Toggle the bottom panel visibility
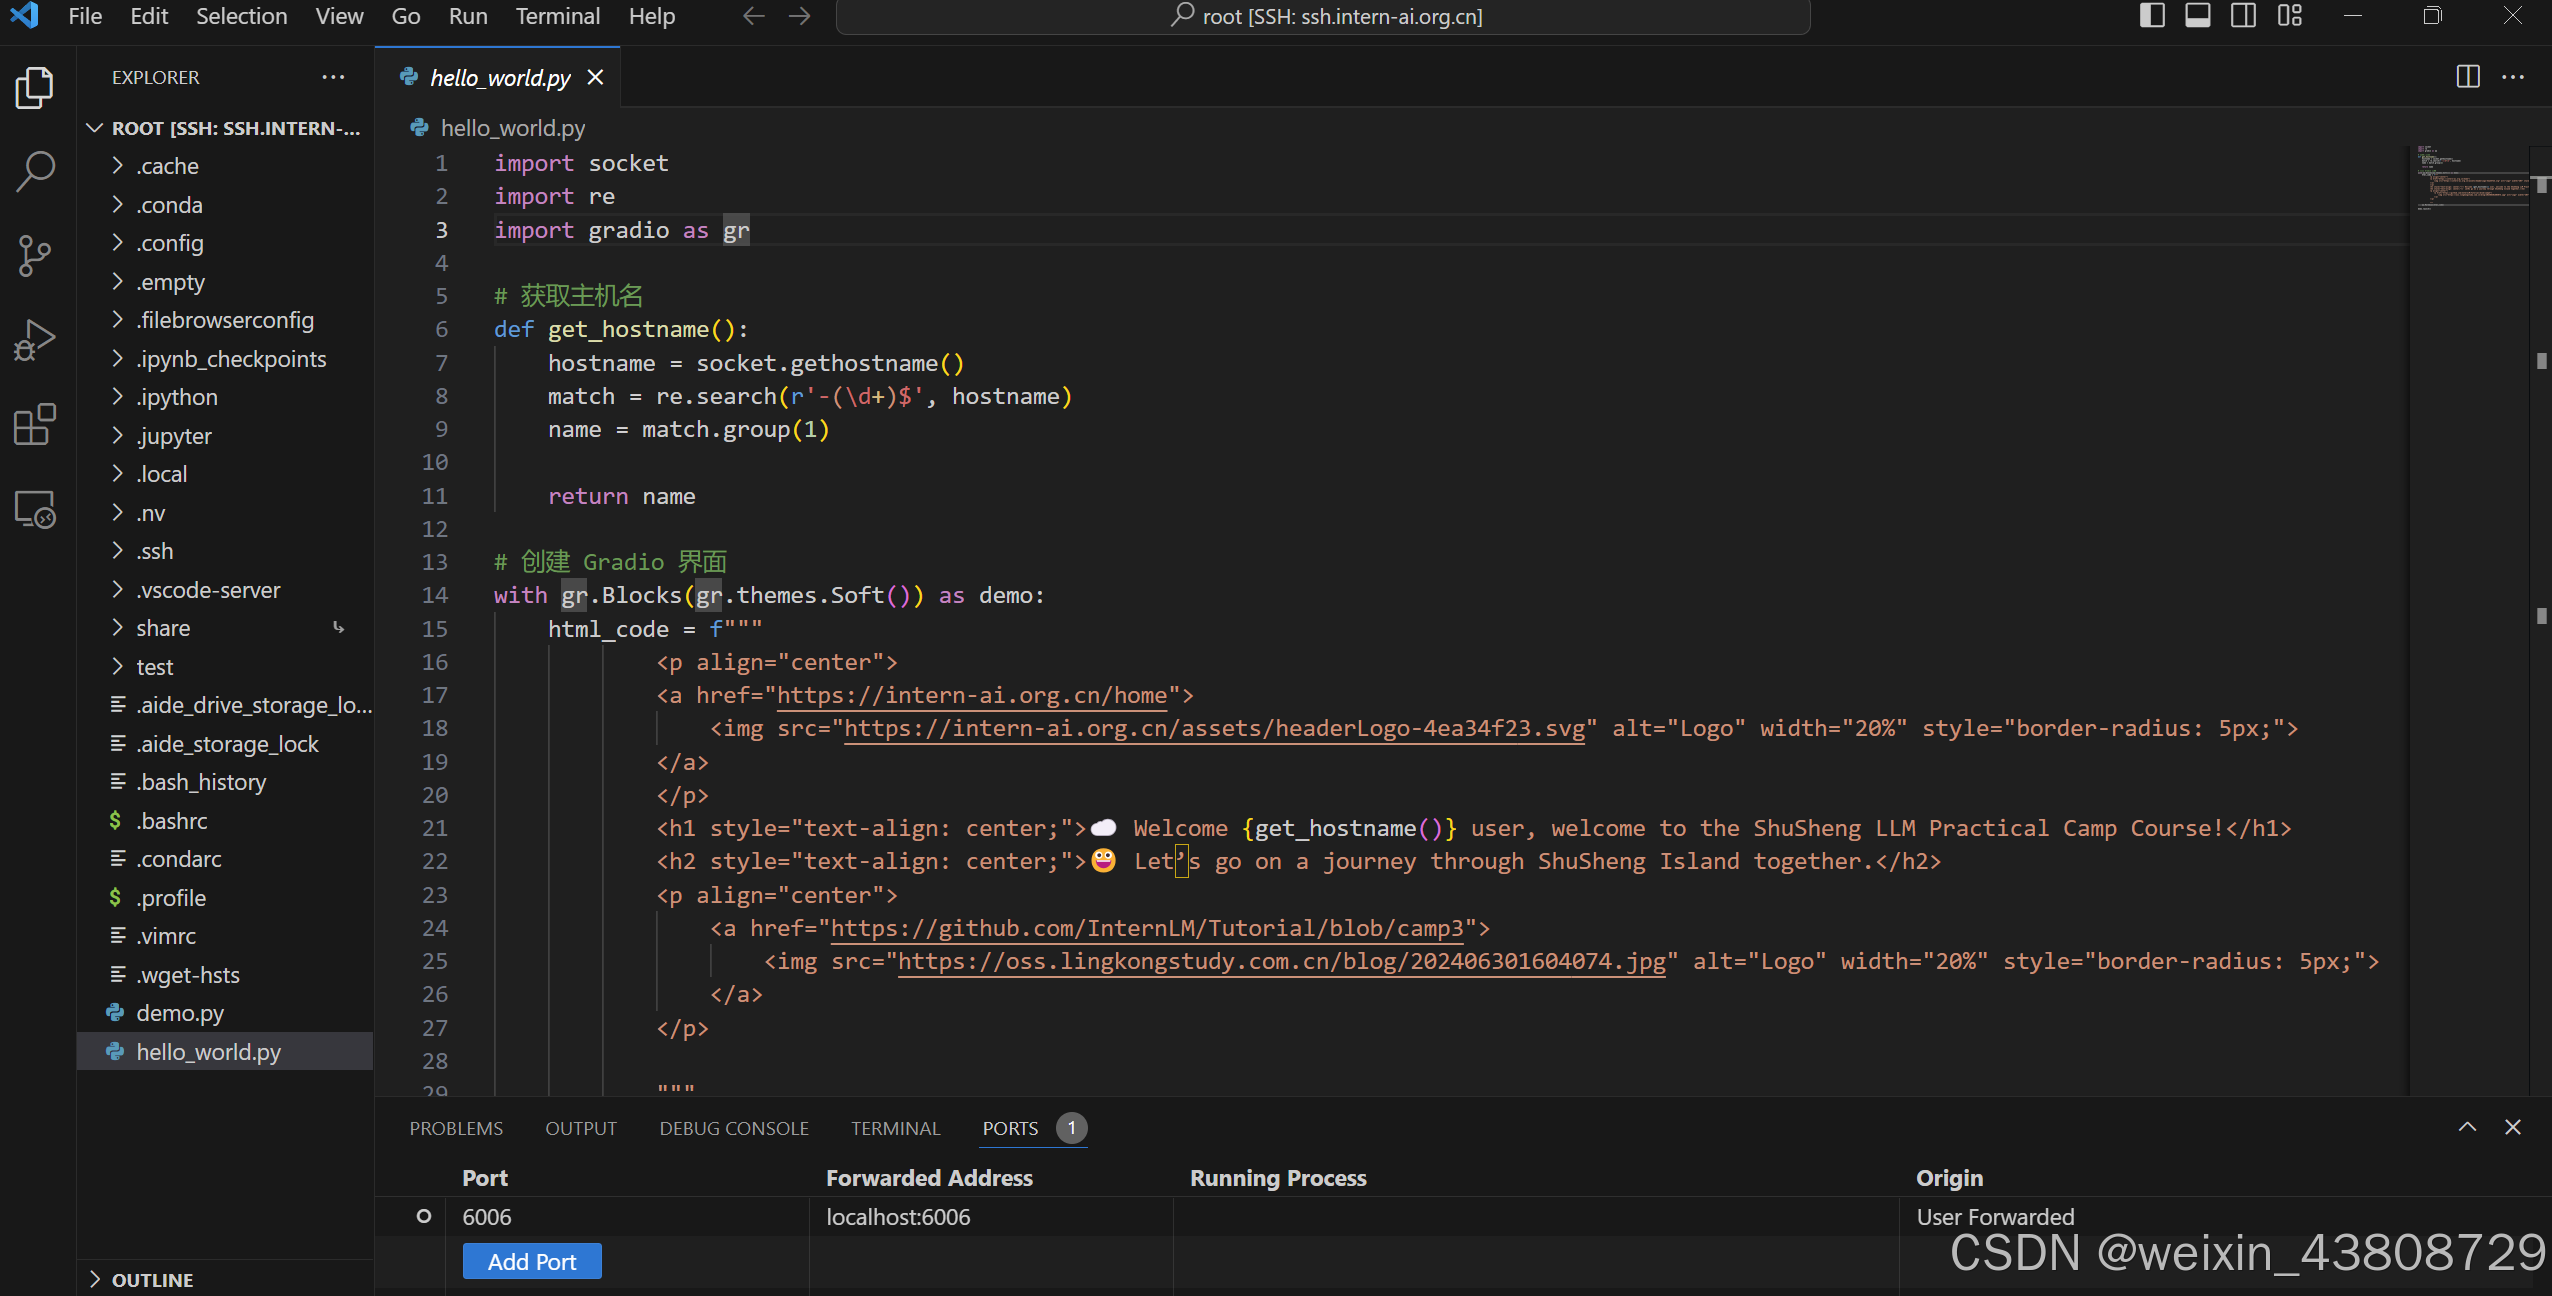 pos(2197,16)
